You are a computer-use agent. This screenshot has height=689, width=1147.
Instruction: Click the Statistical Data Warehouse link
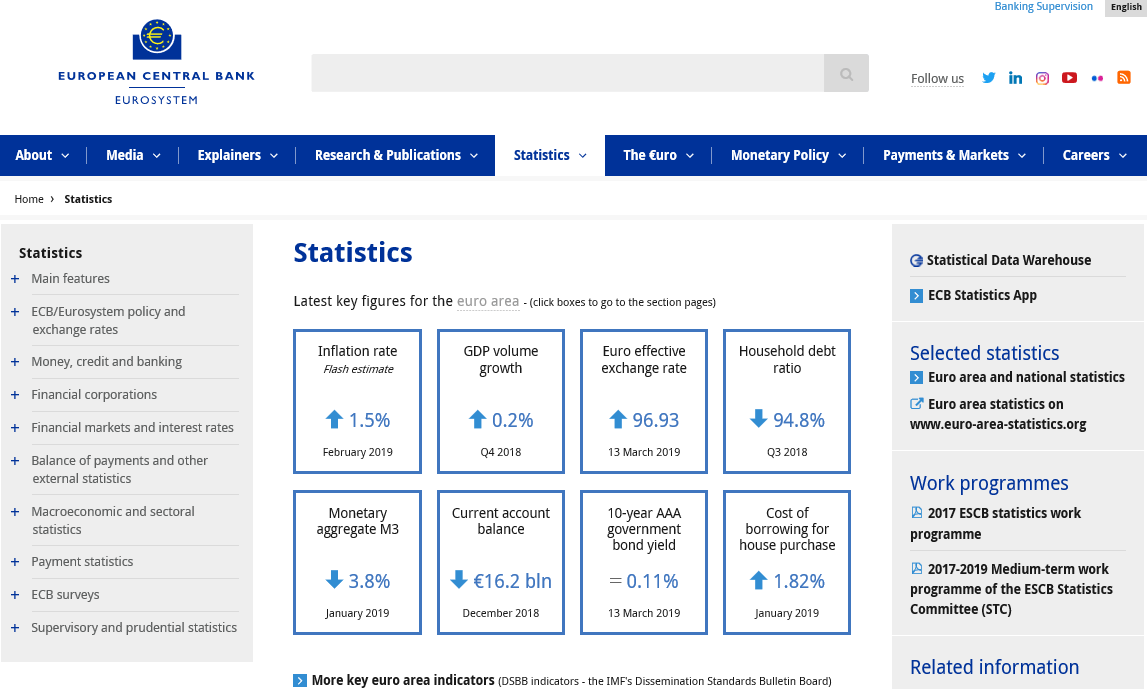tap(1009, 260)
